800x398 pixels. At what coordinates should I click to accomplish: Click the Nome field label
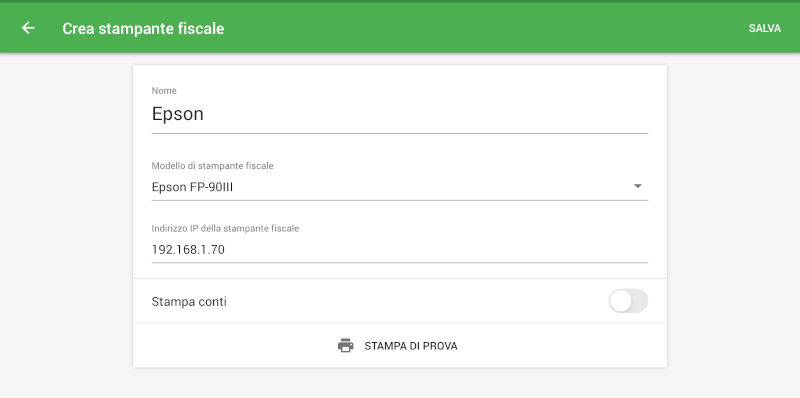(164, 91)
